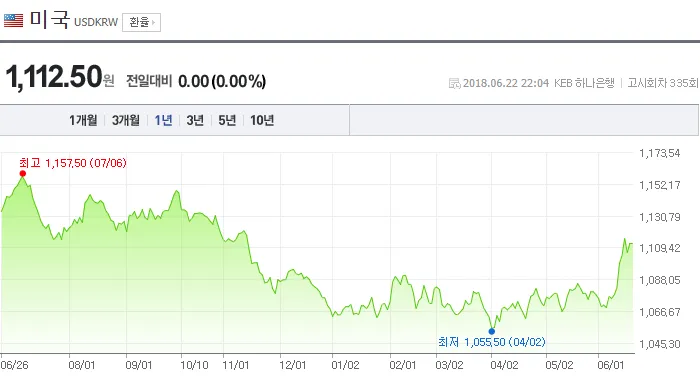
Task: Click the 06/01 x-axis date label
Action: (x=611, y=365)
